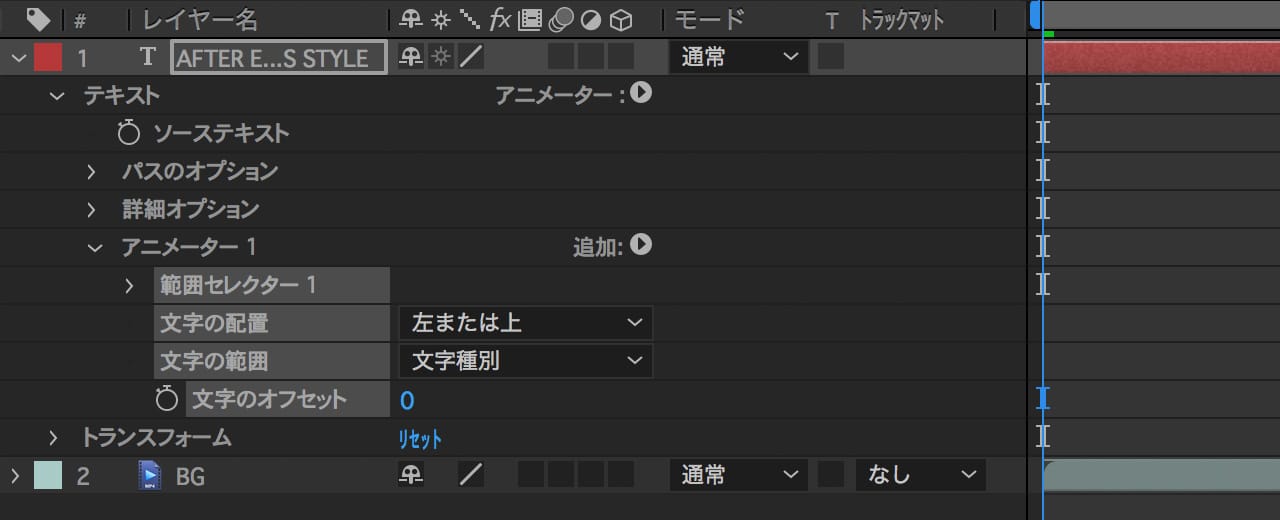Image resolution: width=1280 pixels, height=520 pixels.
Task: Open the 追加 menu arrow button
Action: click(641, 244)
